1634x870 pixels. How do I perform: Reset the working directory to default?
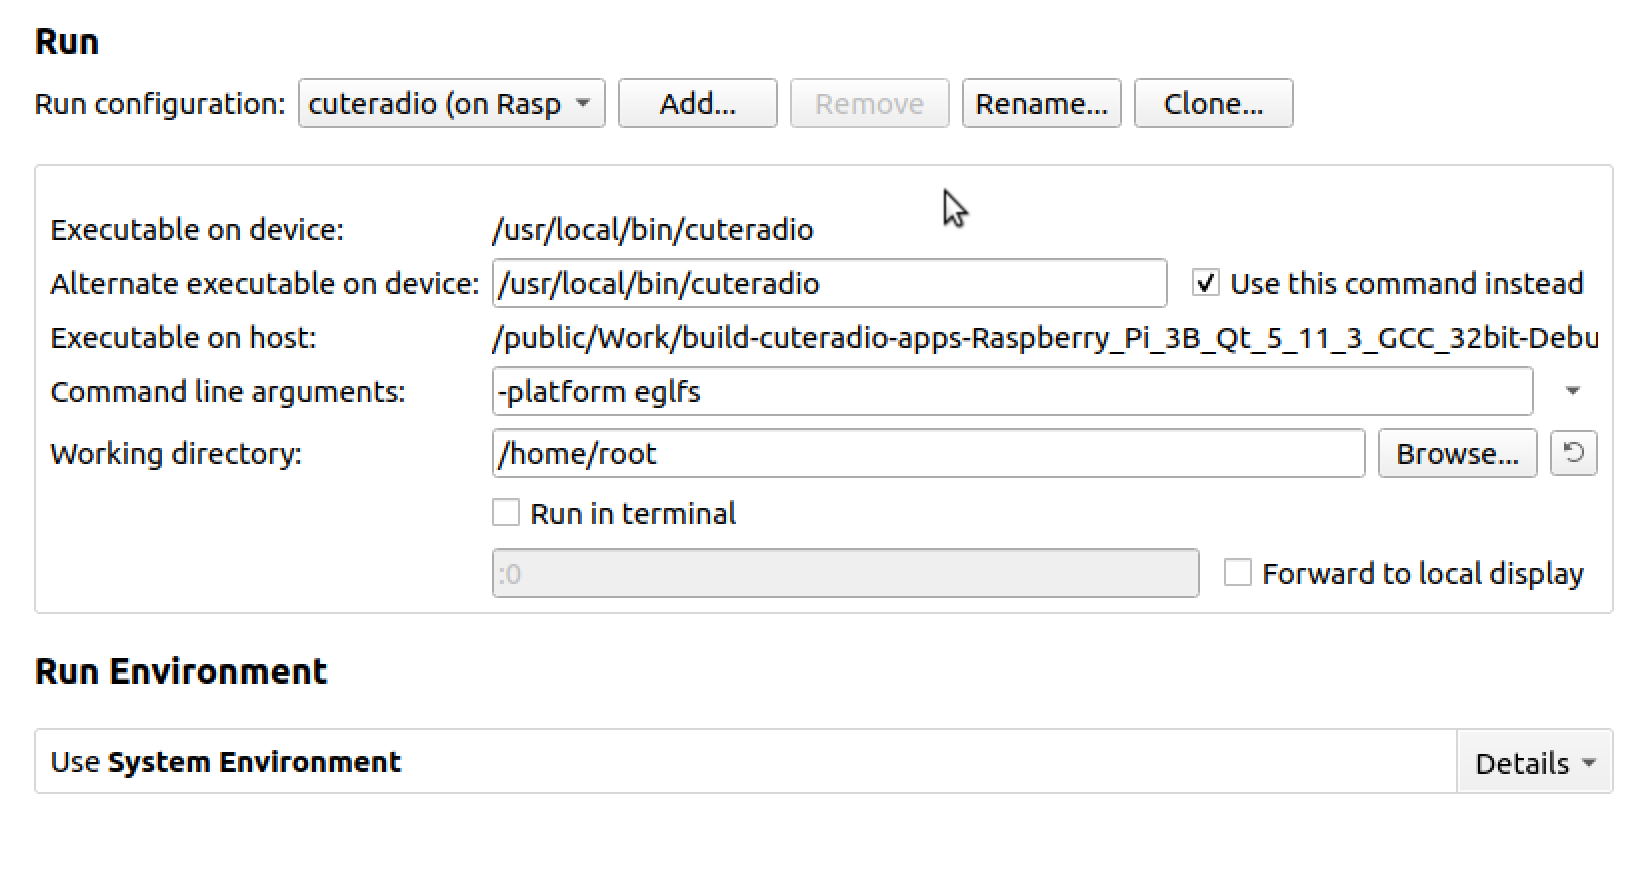pos(1574,454)
